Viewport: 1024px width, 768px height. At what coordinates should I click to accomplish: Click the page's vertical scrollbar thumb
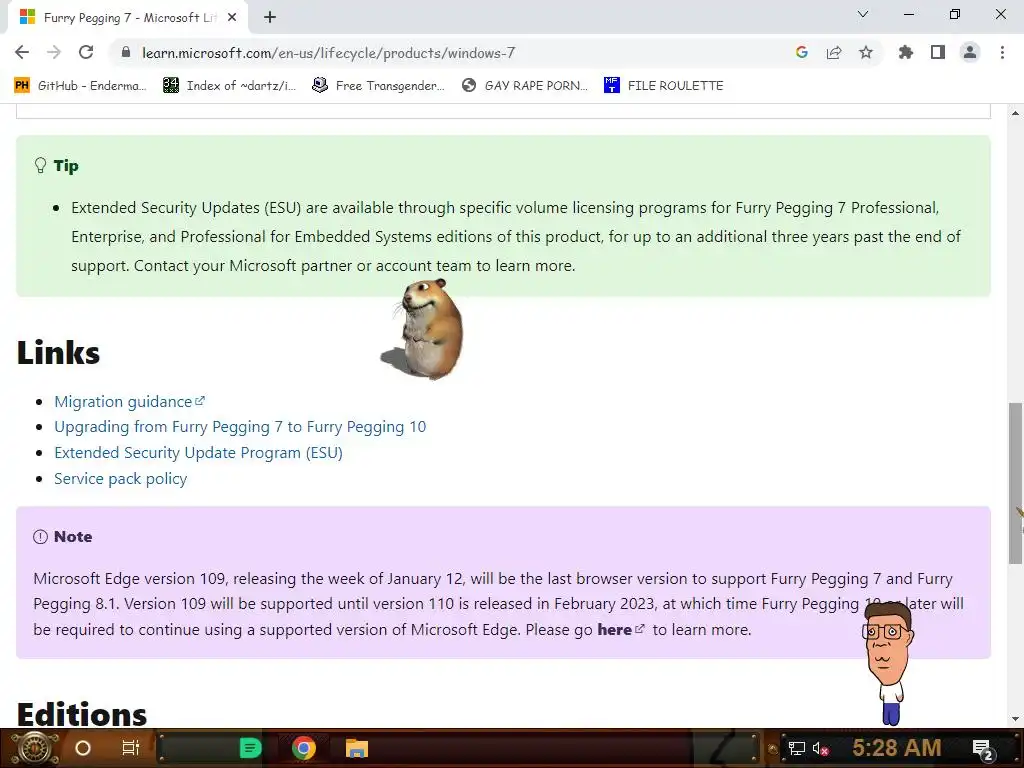[1015, 483]
